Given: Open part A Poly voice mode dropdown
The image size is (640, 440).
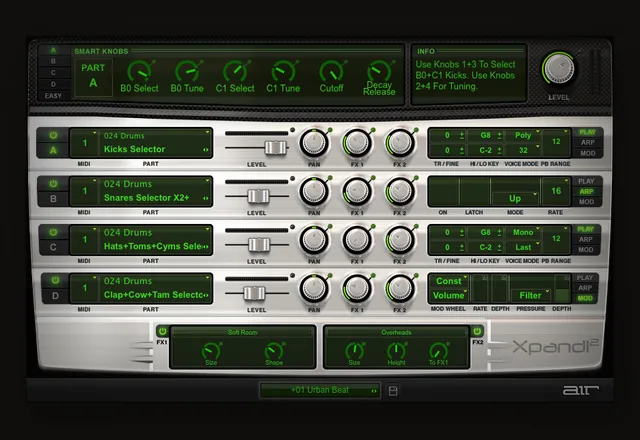Looking at the screenshot, I should coord(524,135).
